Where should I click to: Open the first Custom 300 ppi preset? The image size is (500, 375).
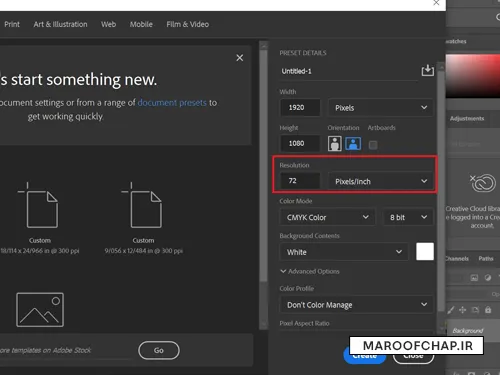pos(40,218)
